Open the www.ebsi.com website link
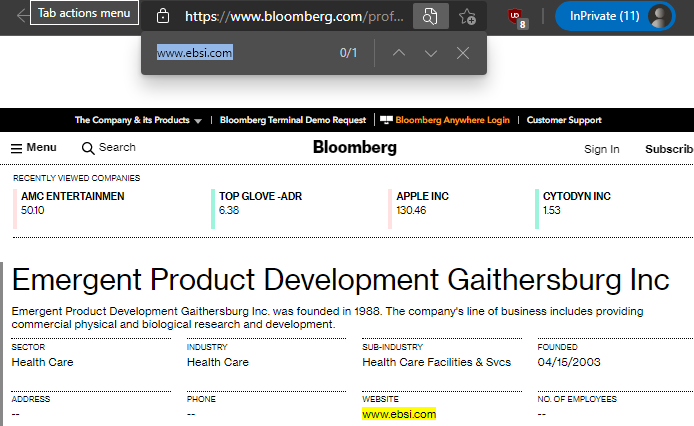The image size is (694, 426). click(x=399, y=414)
